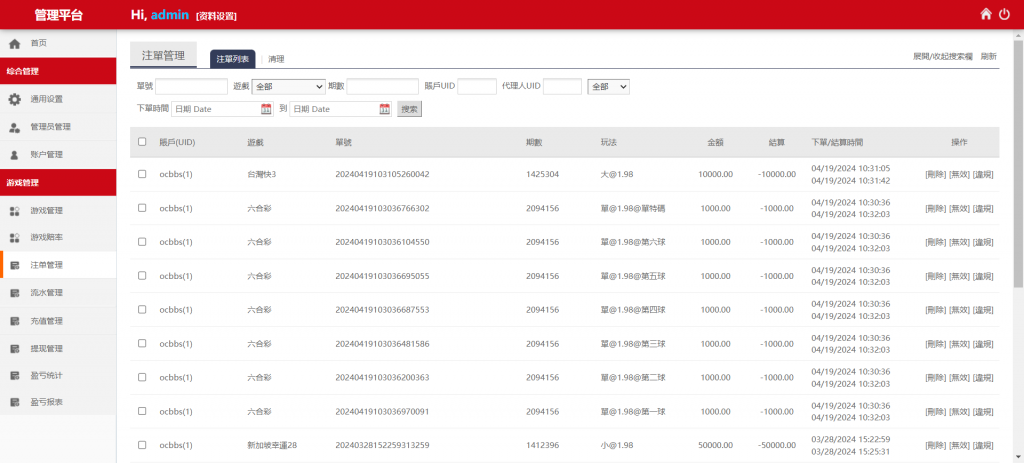Image resolution: width=1024 pixels, height=463 pixels.
Task: Click the 管理平台 title in header
Action: tap(59, 15)
